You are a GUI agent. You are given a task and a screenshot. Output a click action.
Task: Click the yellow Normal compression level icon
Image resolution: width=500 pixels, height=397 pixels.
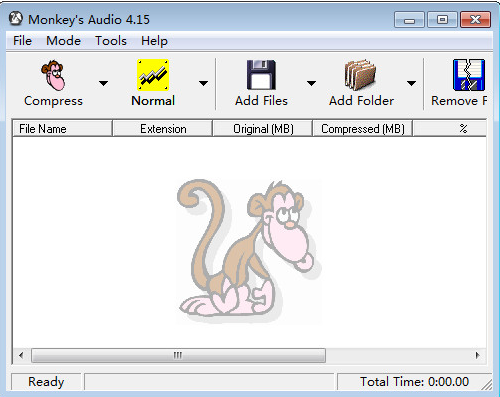click(x=153, y=75)
